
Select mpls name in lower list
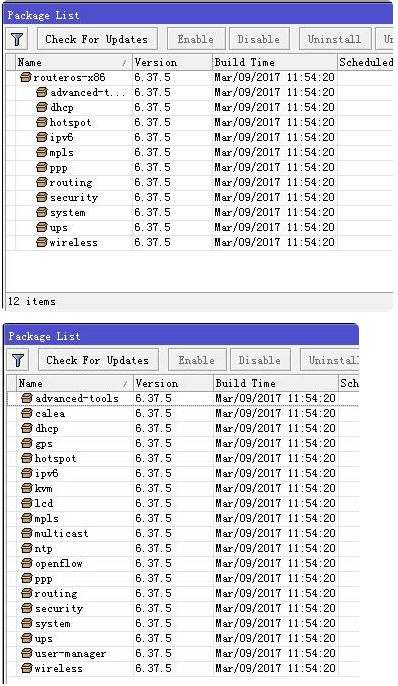coord(46,518)
